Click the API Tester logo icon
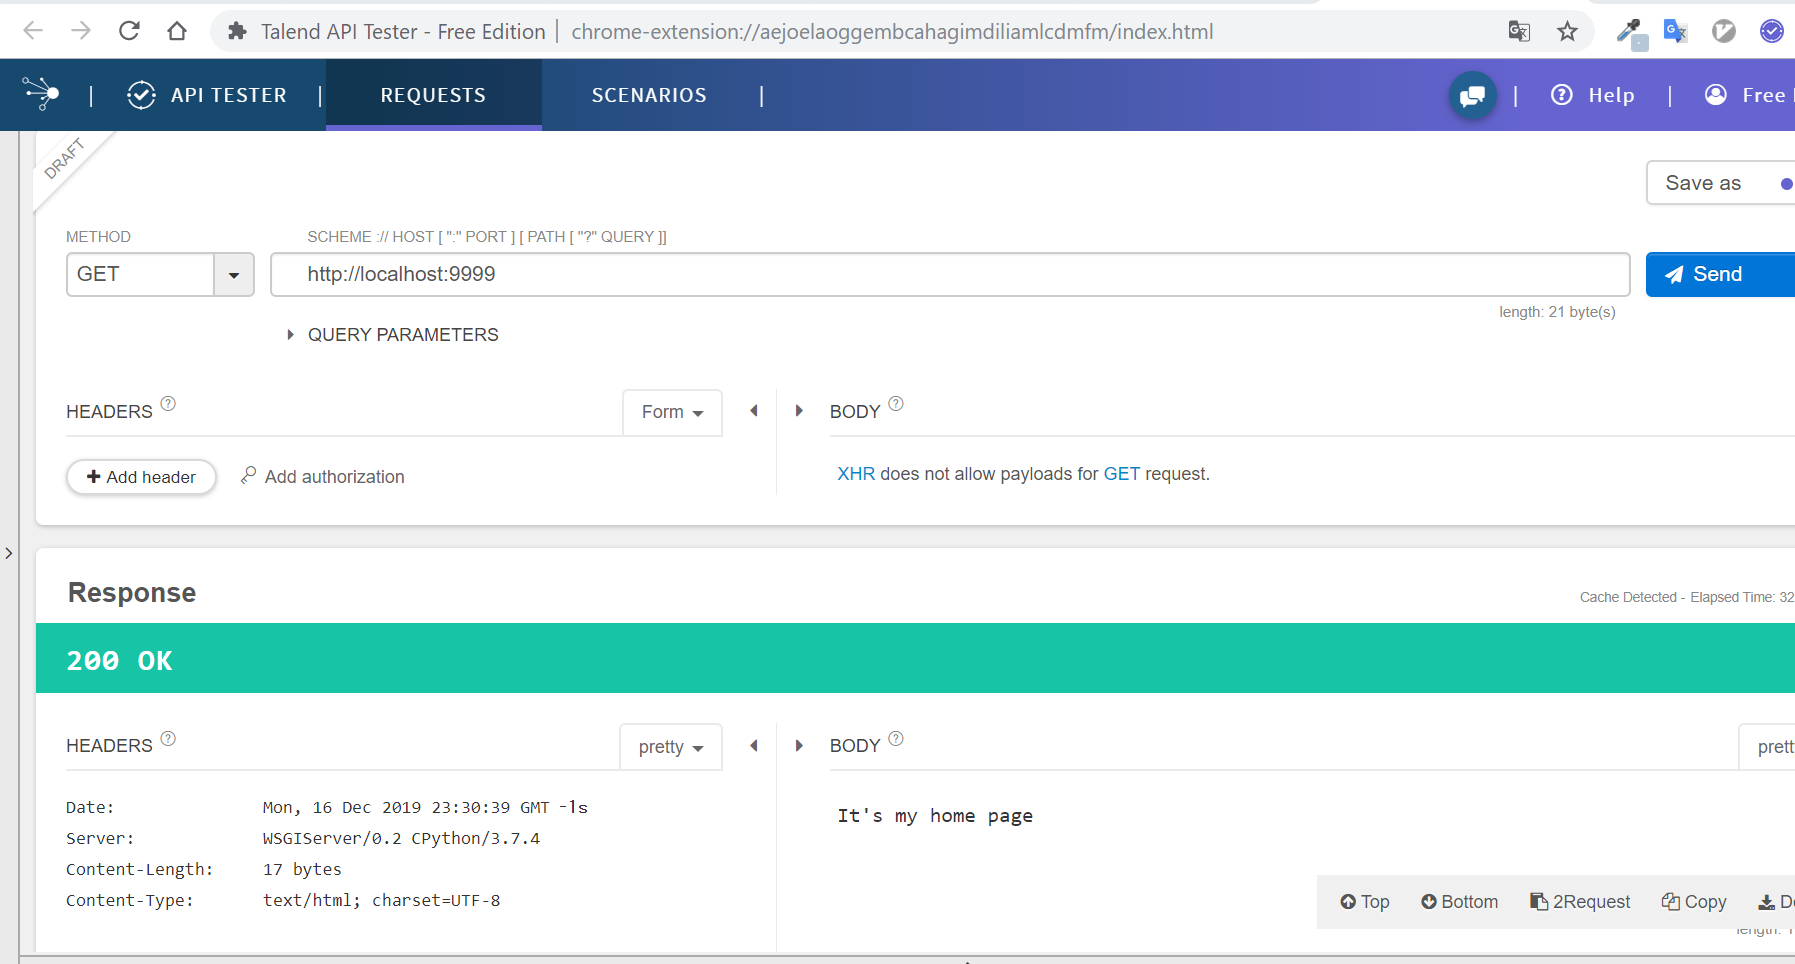Viewport: 1795px width, 964px height. coord(141,95)
